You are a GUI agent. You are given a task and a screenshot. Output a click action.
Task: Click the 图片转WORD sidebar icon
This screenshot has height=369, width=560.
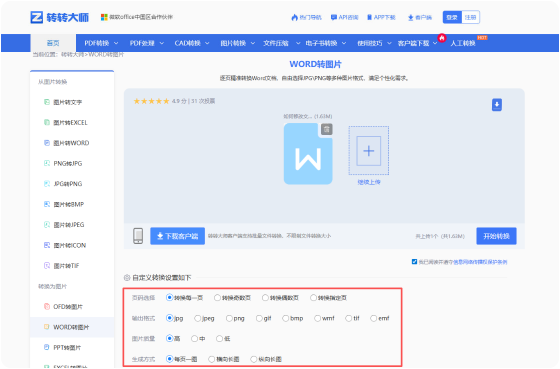pos(47,143)
